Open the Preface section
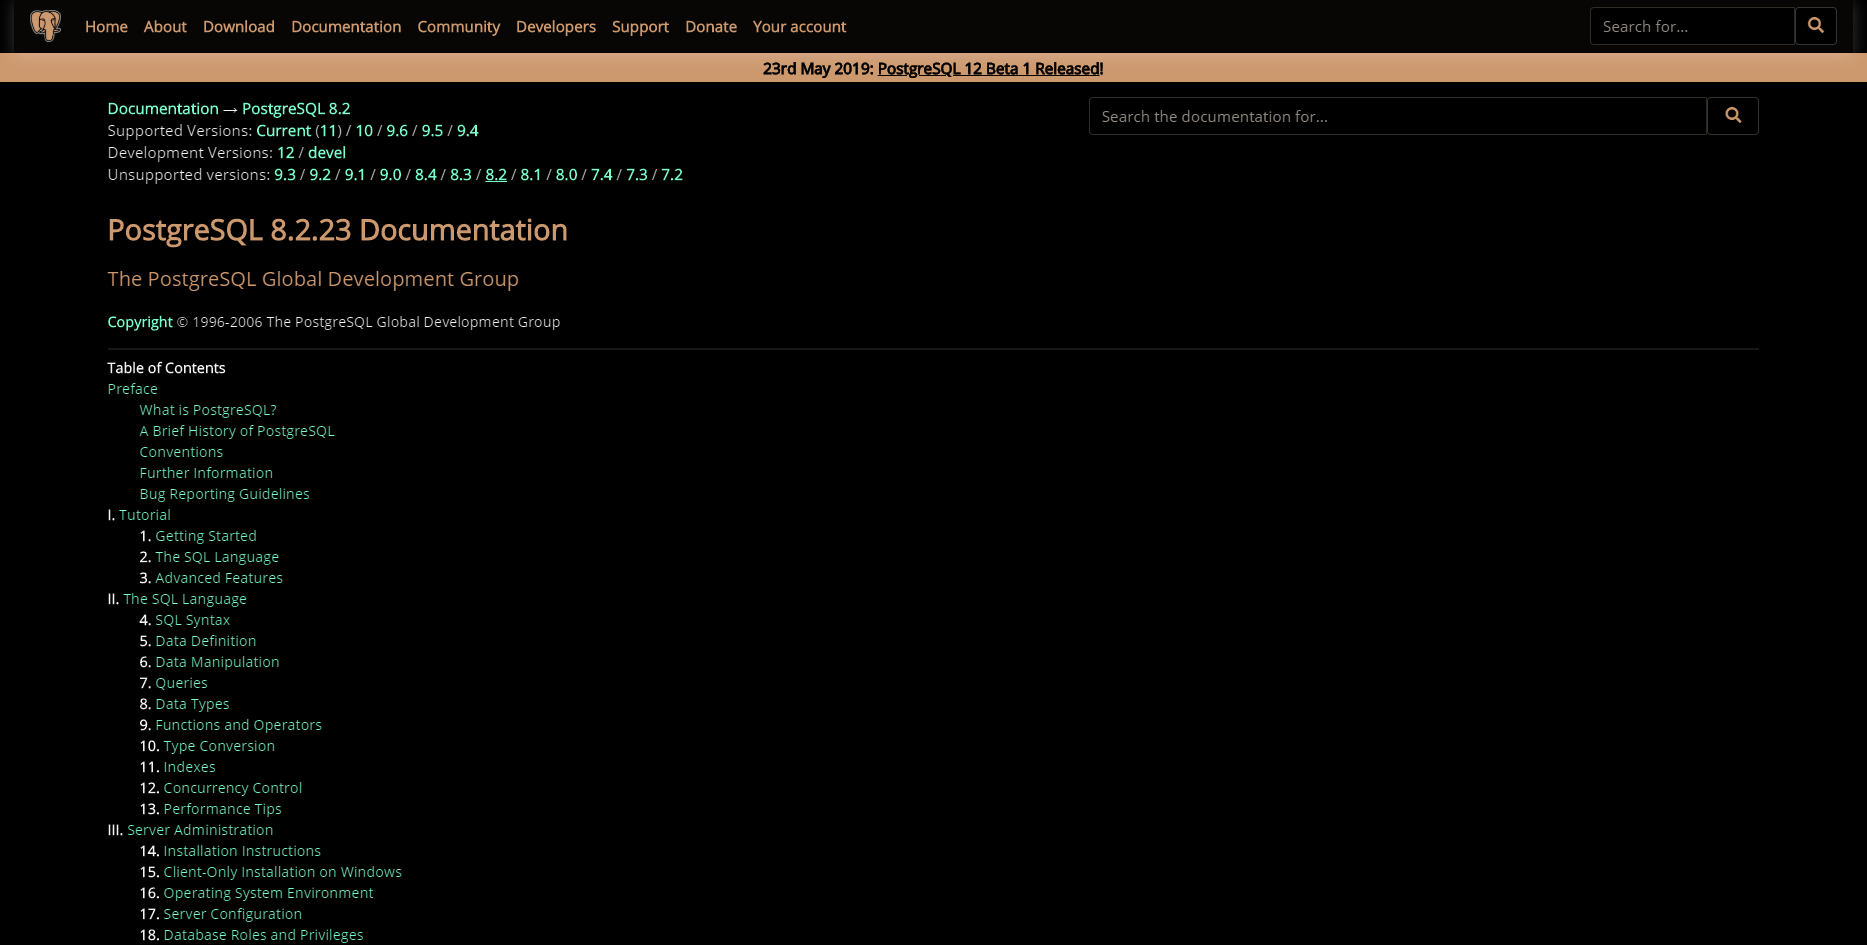 point(131,388)
